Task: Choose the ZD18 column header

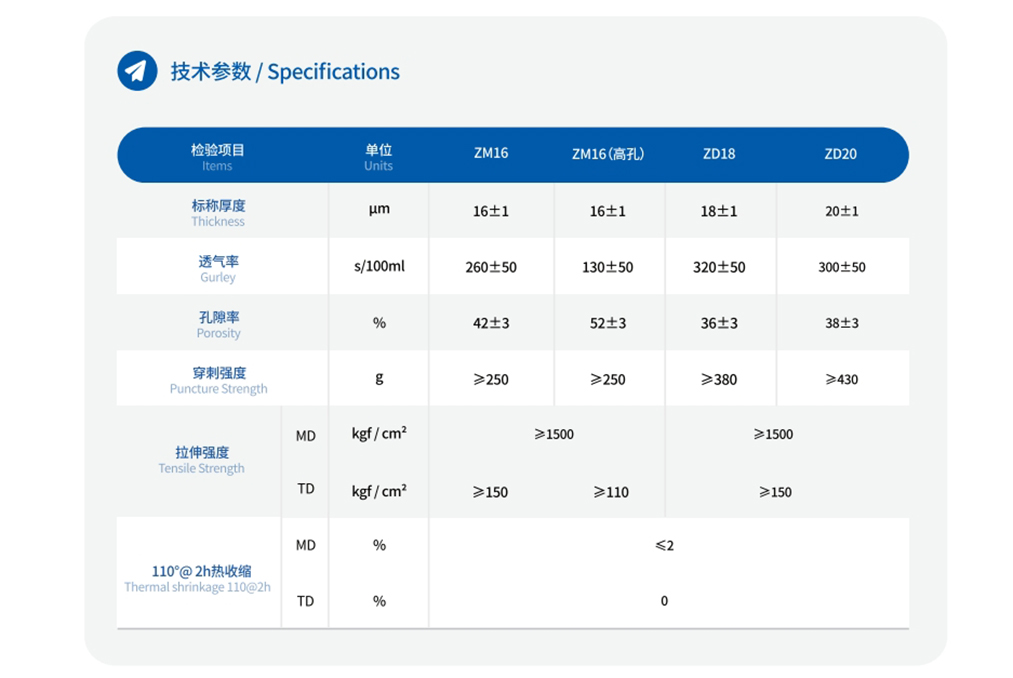Action: tap(719, 154)
